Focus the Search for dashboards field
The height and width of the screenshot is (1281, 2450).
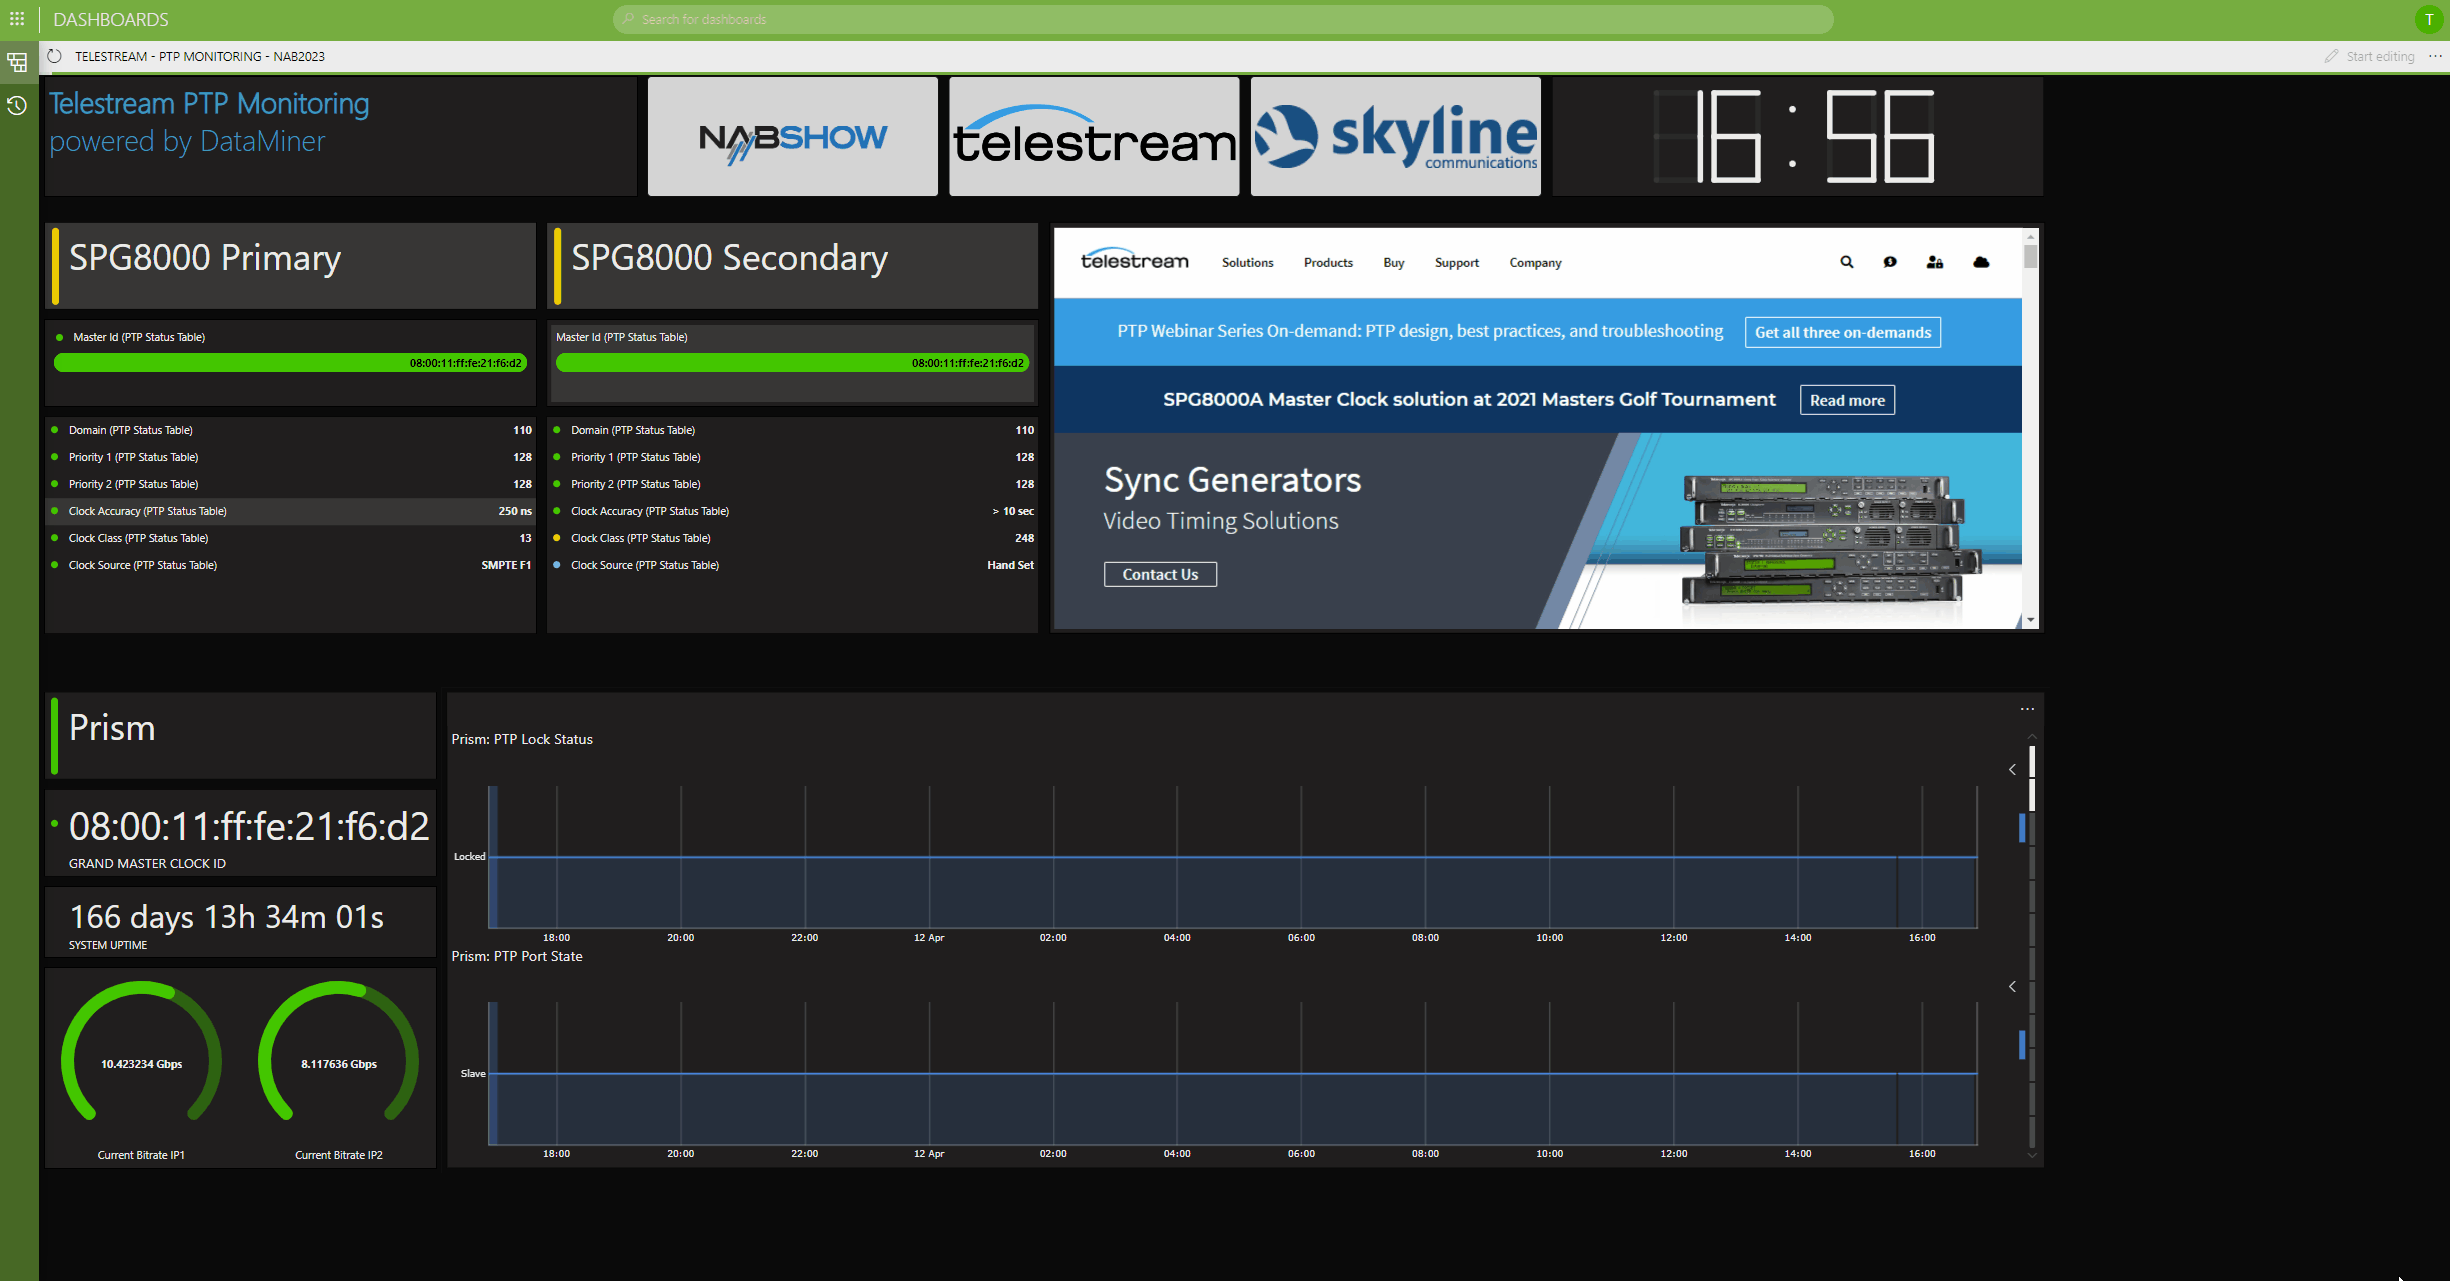click(x=1222, y=19)
